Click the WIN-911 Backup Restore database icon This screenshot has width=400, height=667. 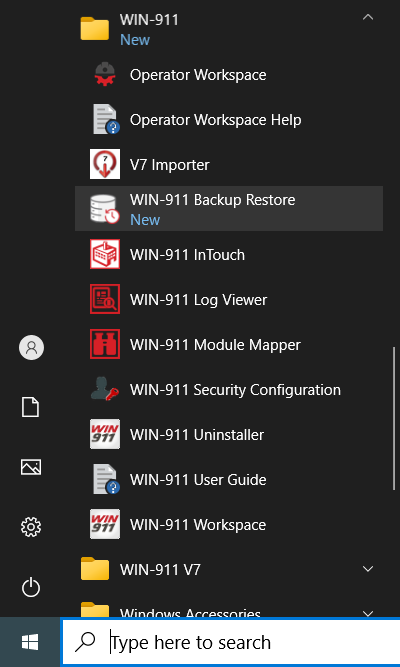(105, 209)
